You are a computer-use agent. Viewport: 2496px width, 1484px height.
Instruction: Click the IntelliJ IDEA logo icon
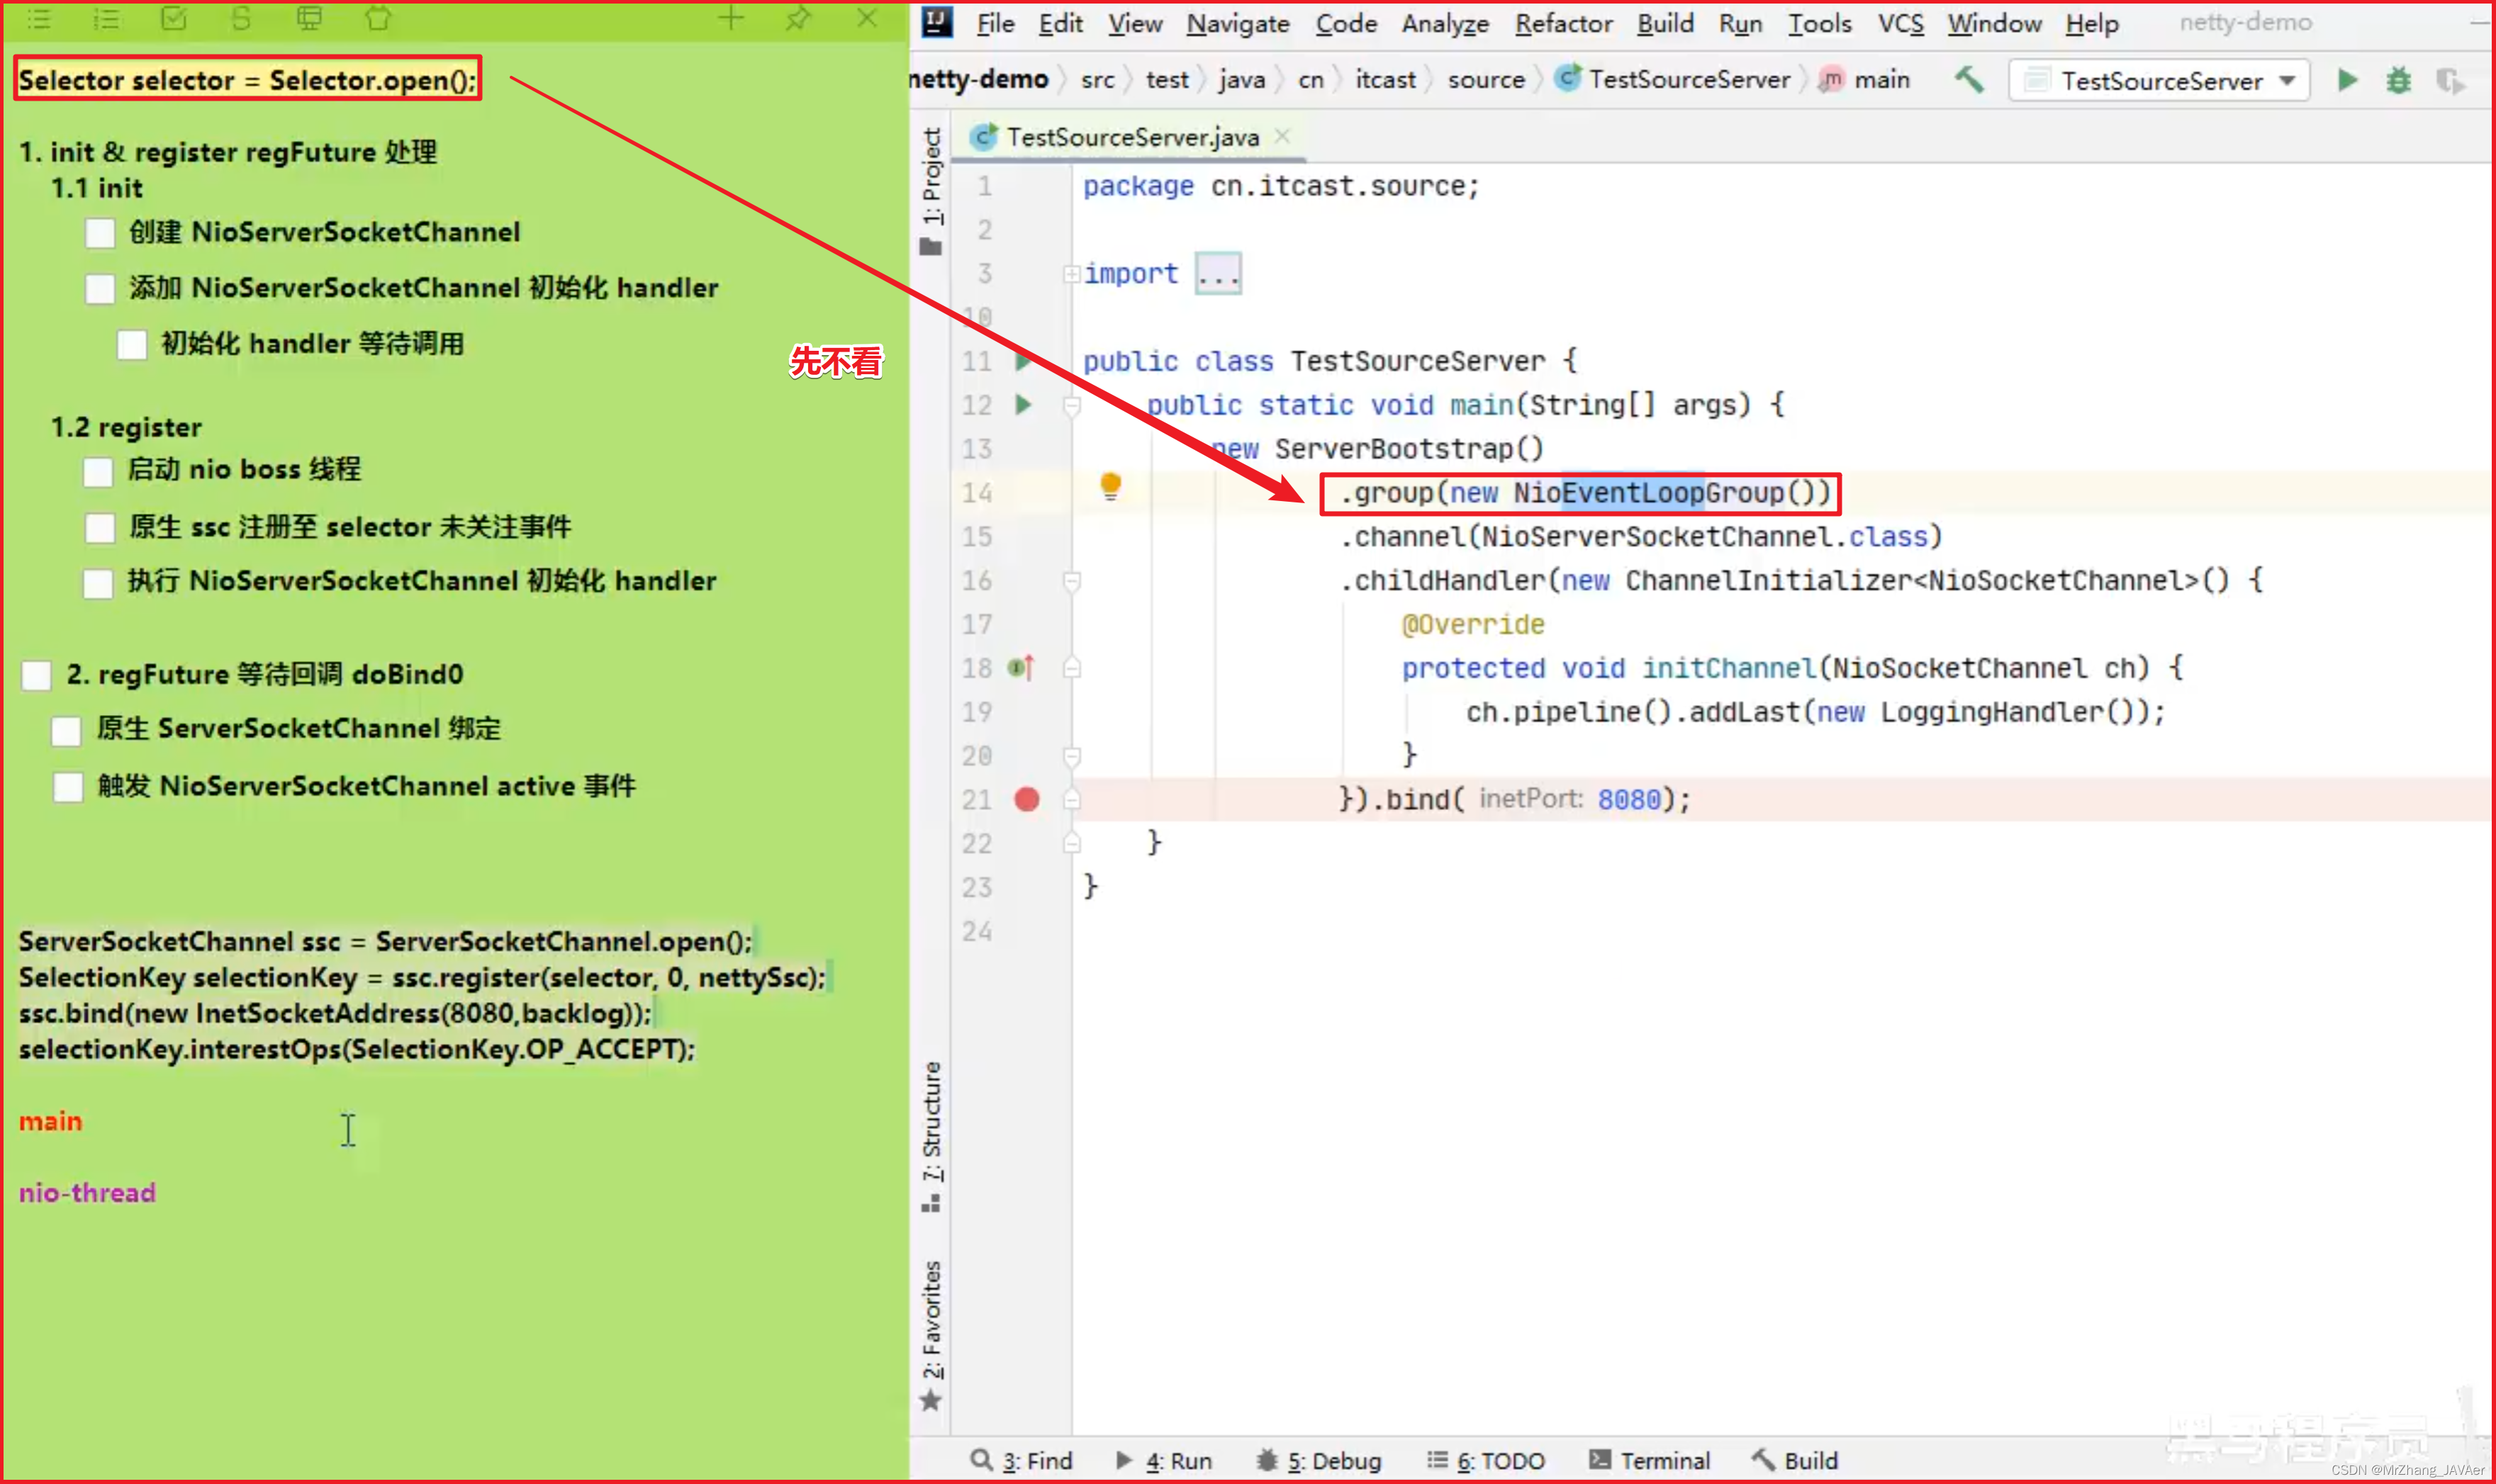pyautogui.click(x=937, y=21)
